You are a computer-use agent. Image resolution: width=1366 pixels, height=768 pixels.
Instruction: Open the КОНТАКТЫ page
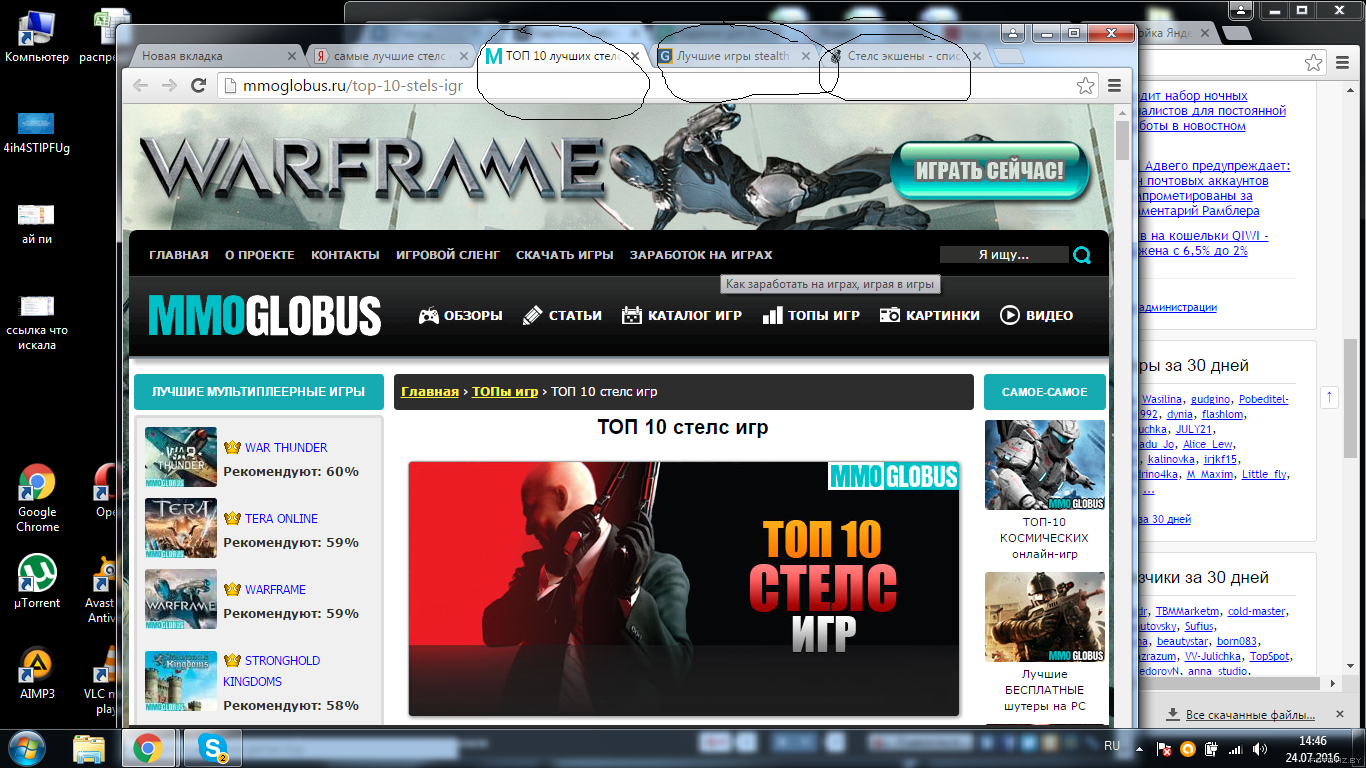(x=345, y=255)
